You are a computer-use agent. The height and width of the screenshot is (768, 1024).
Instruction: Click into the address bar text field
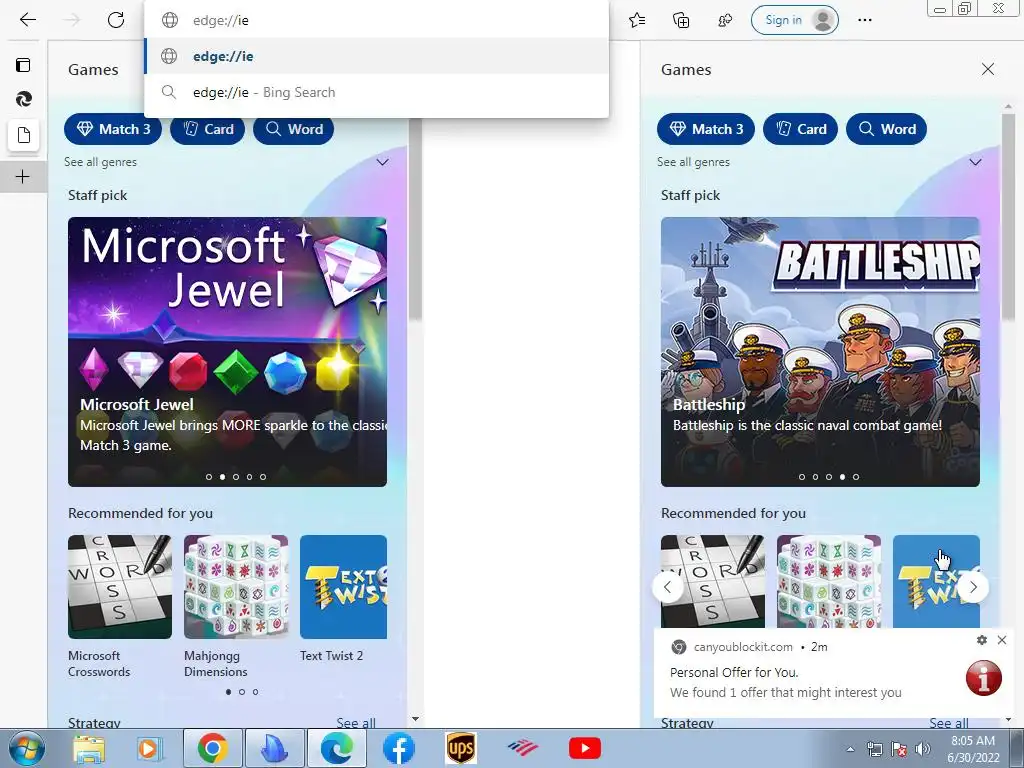pos(377,20)
